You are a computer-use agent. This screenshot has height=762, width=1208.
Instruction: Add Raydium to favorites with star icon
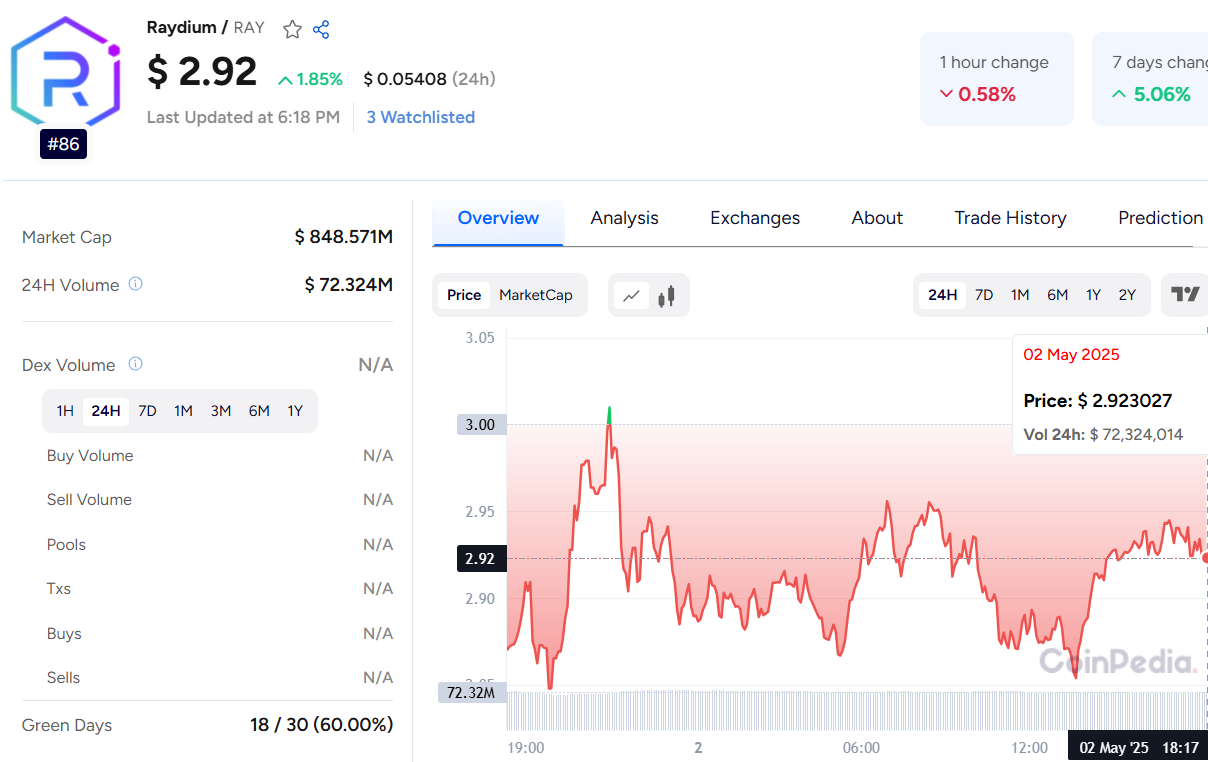[x=292, y=29]
